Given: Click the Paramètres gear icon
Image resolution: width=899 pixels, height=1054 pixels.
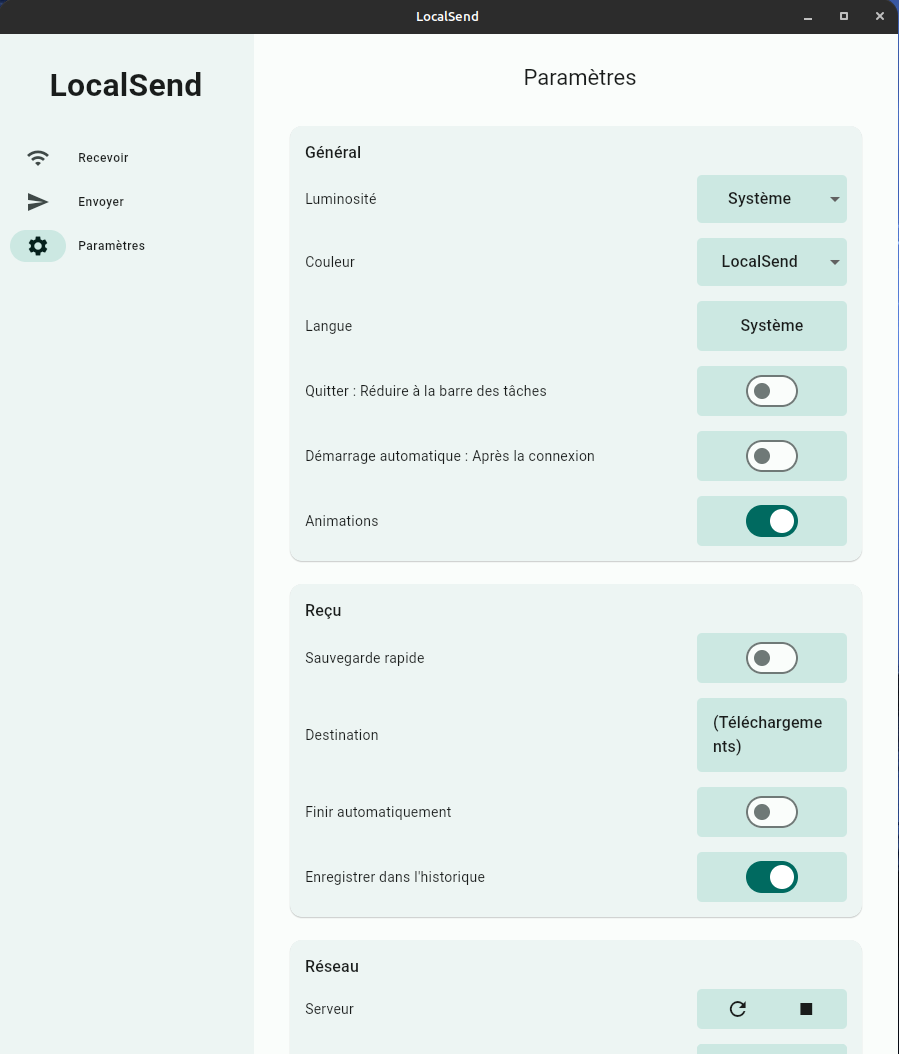Looking at the screenshot, I should (38, 246).
